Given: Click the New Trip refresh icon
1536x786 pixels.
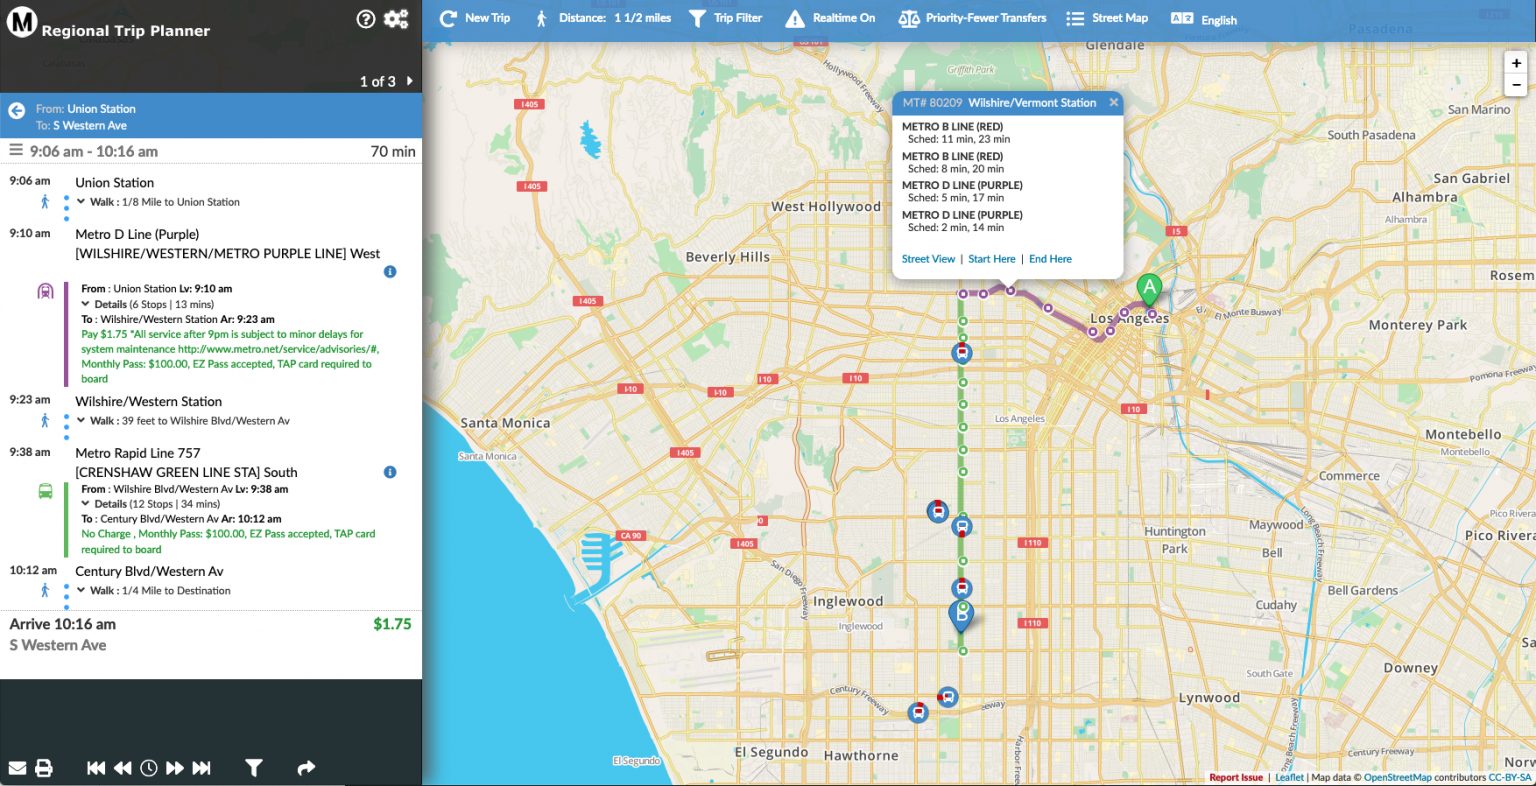Looking at the screenshot, I should [446, 17].
